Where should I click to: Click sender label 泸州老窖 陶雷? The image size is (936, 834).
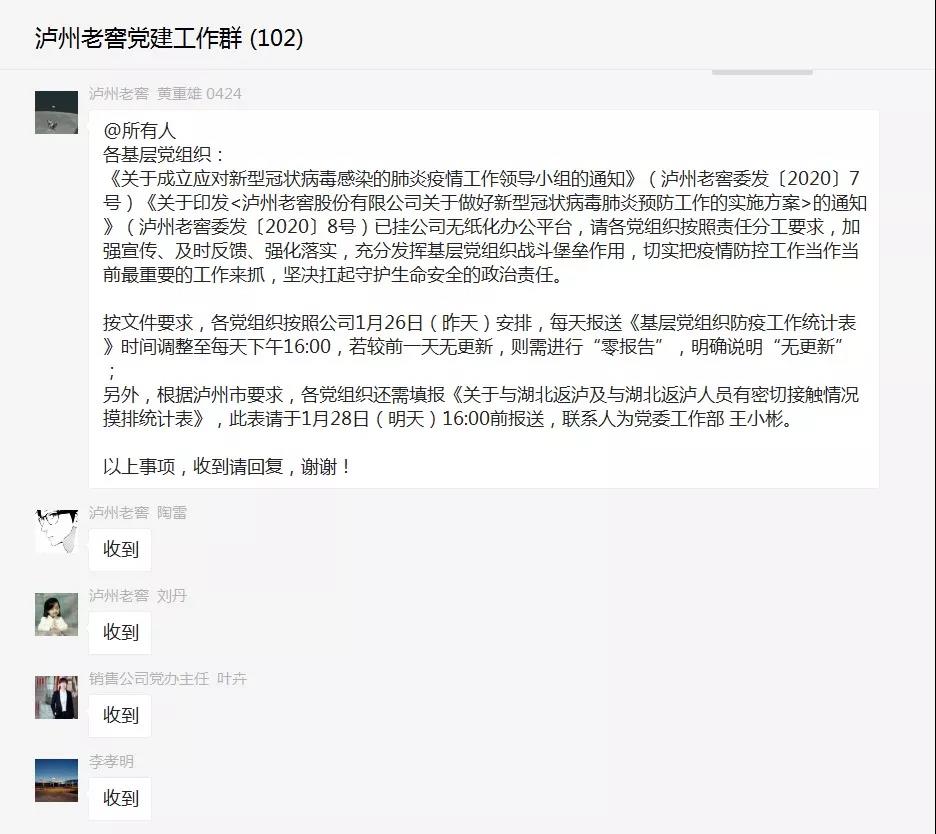138,513
